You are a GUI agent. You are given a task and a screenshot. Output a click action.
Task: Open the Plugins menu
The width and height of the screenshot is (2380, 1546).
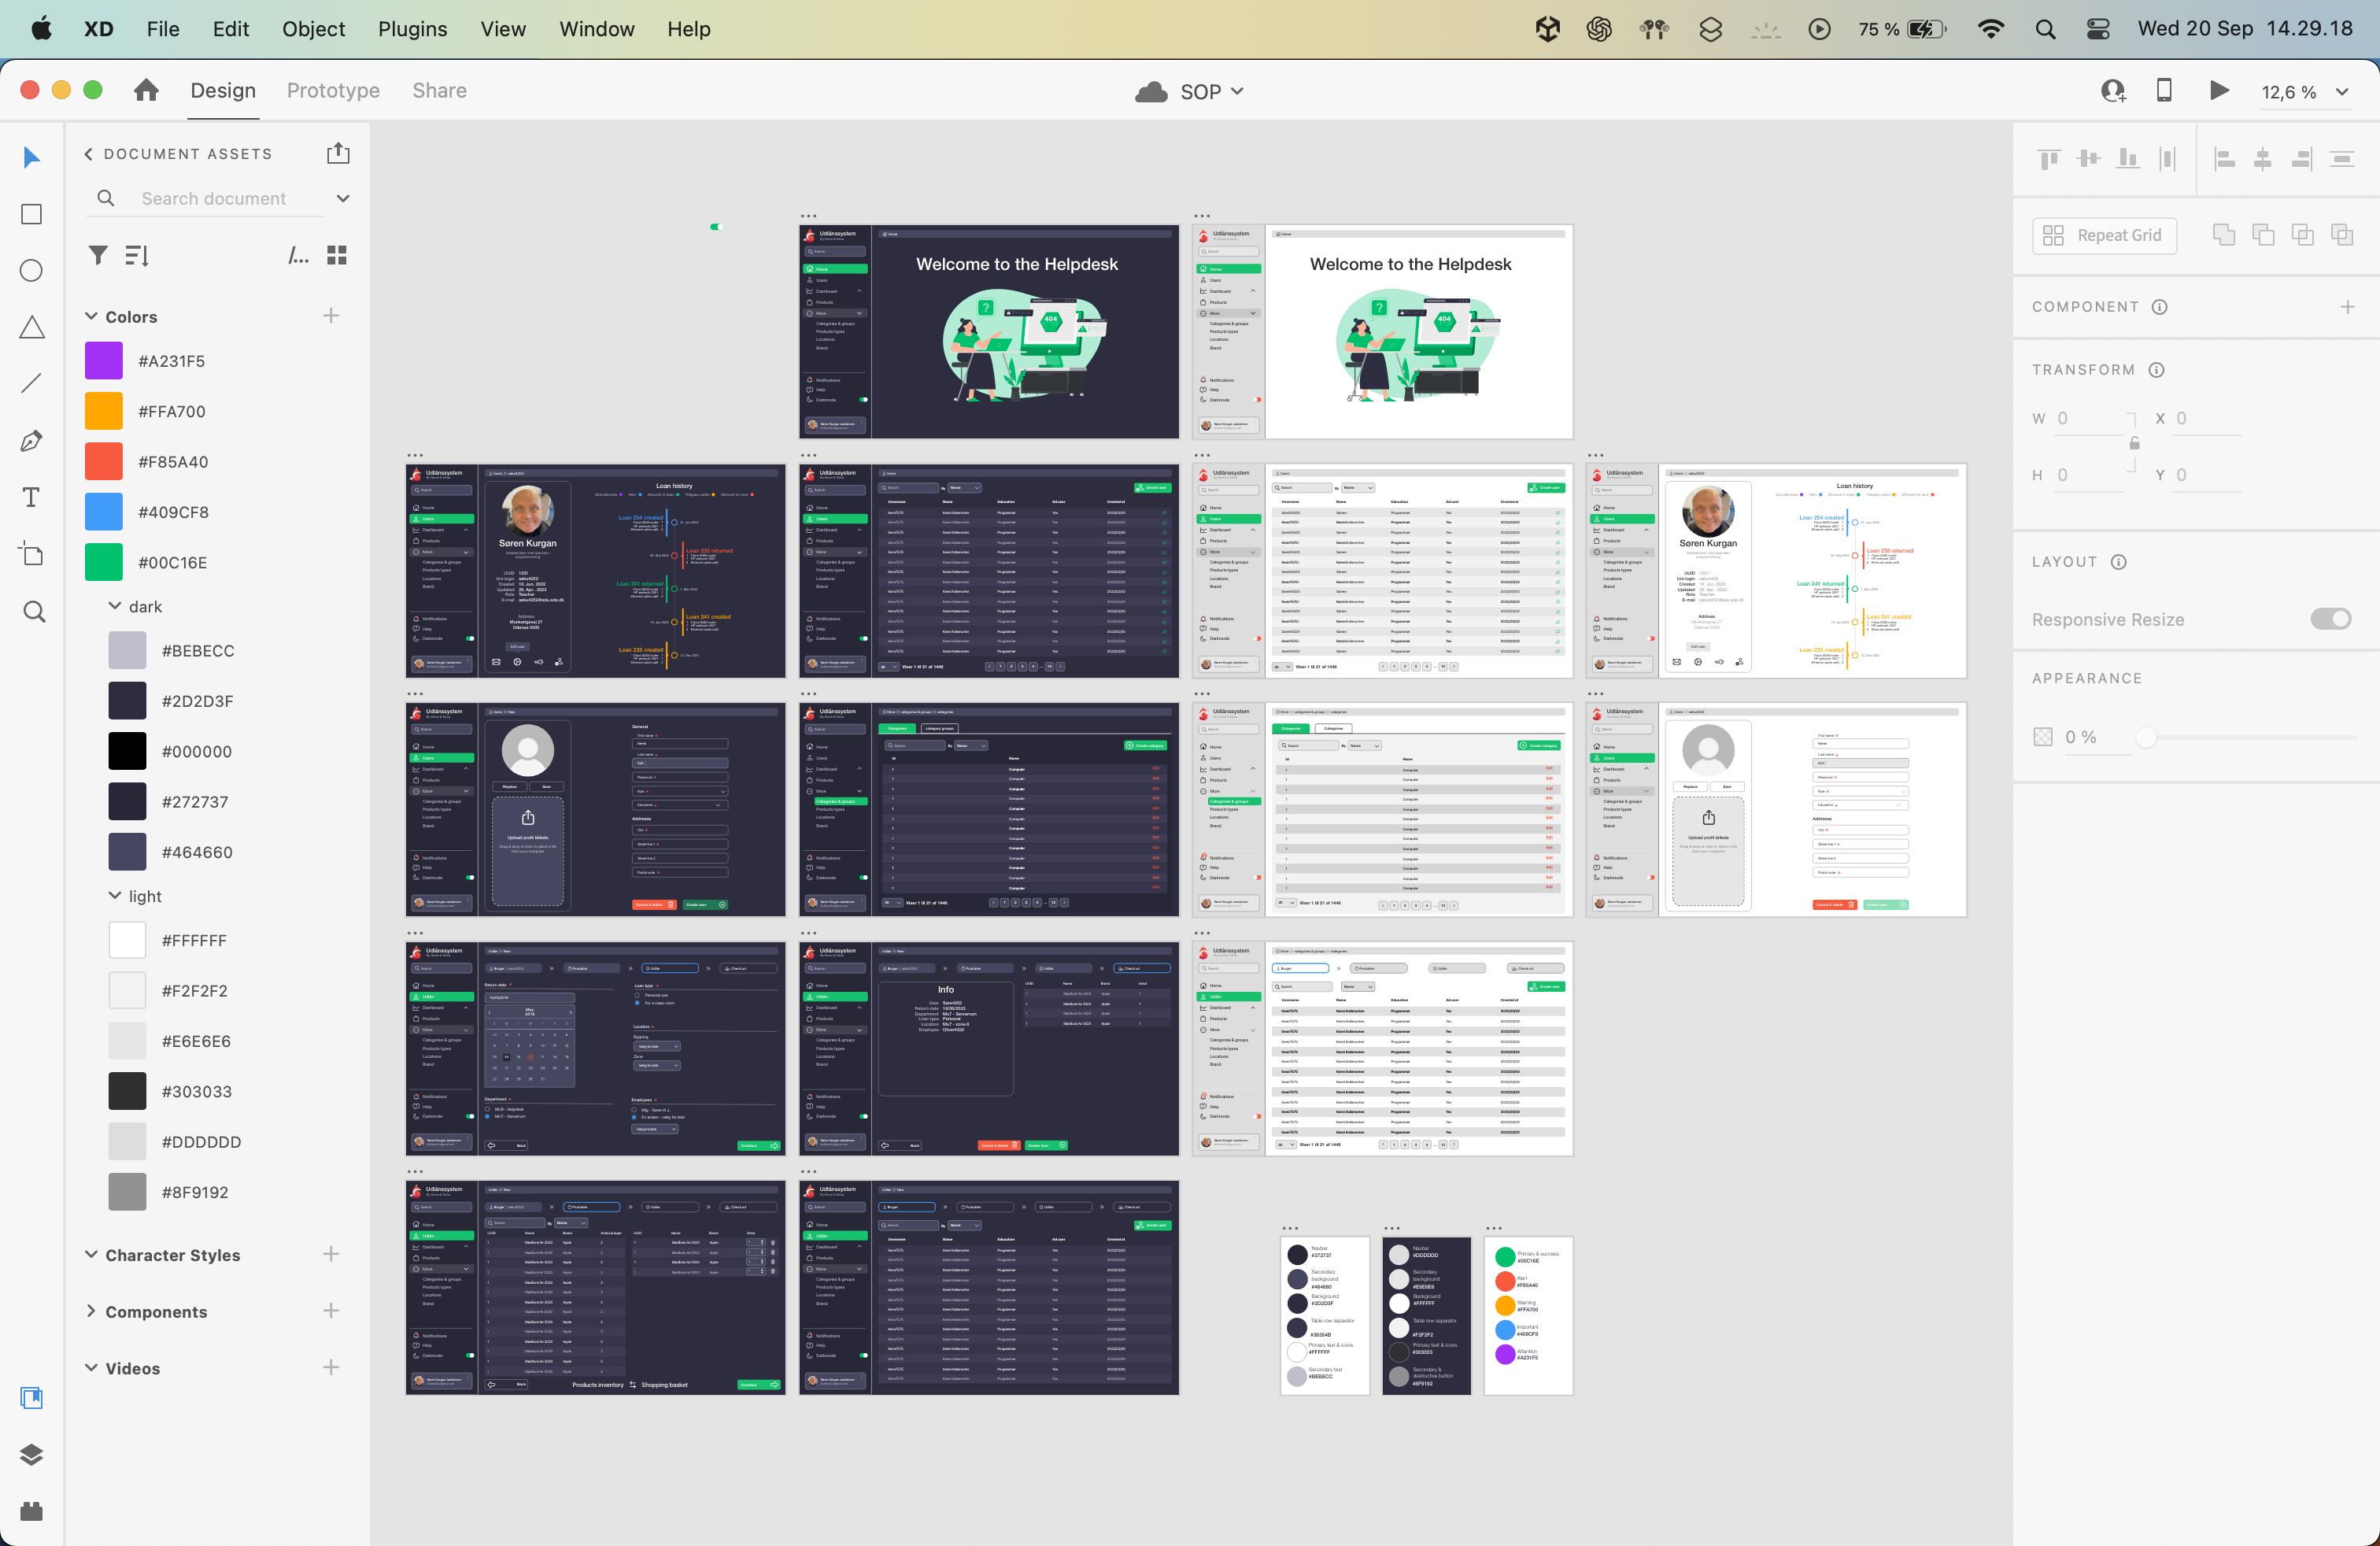pyautogui.click(x=412, y=29)
